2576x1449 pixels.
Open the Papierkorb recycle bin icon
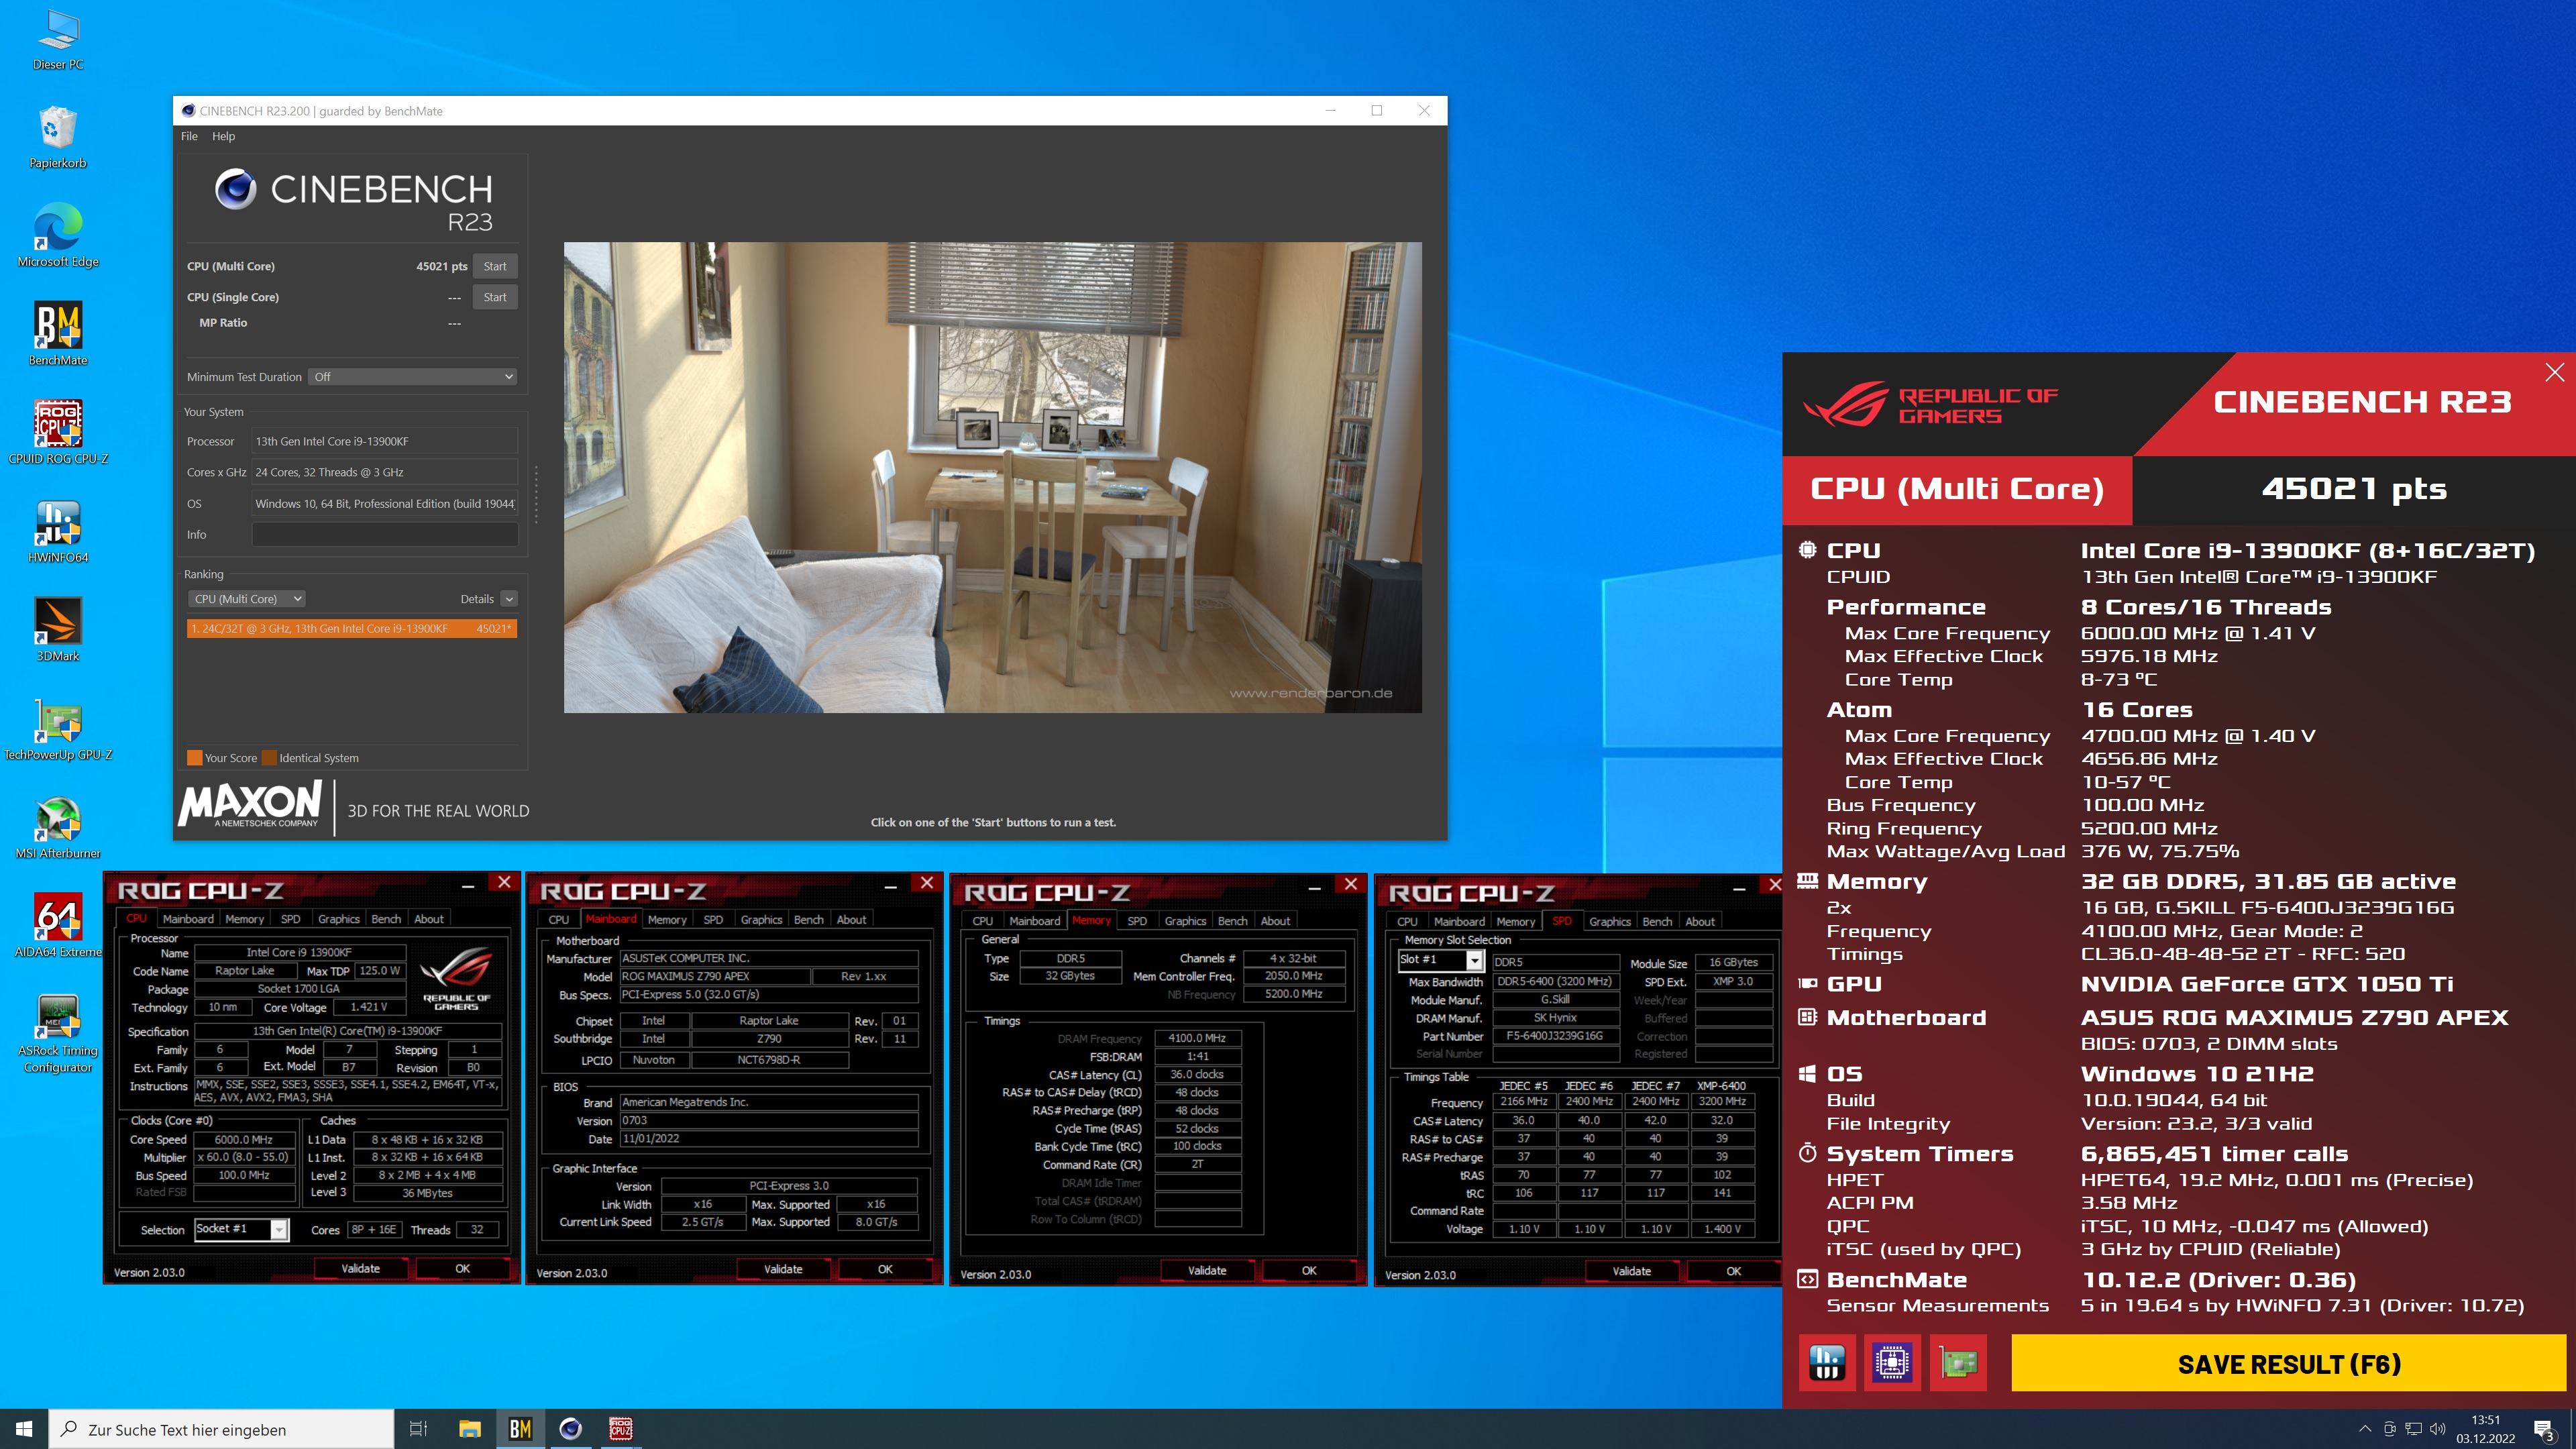coord(58,138)
